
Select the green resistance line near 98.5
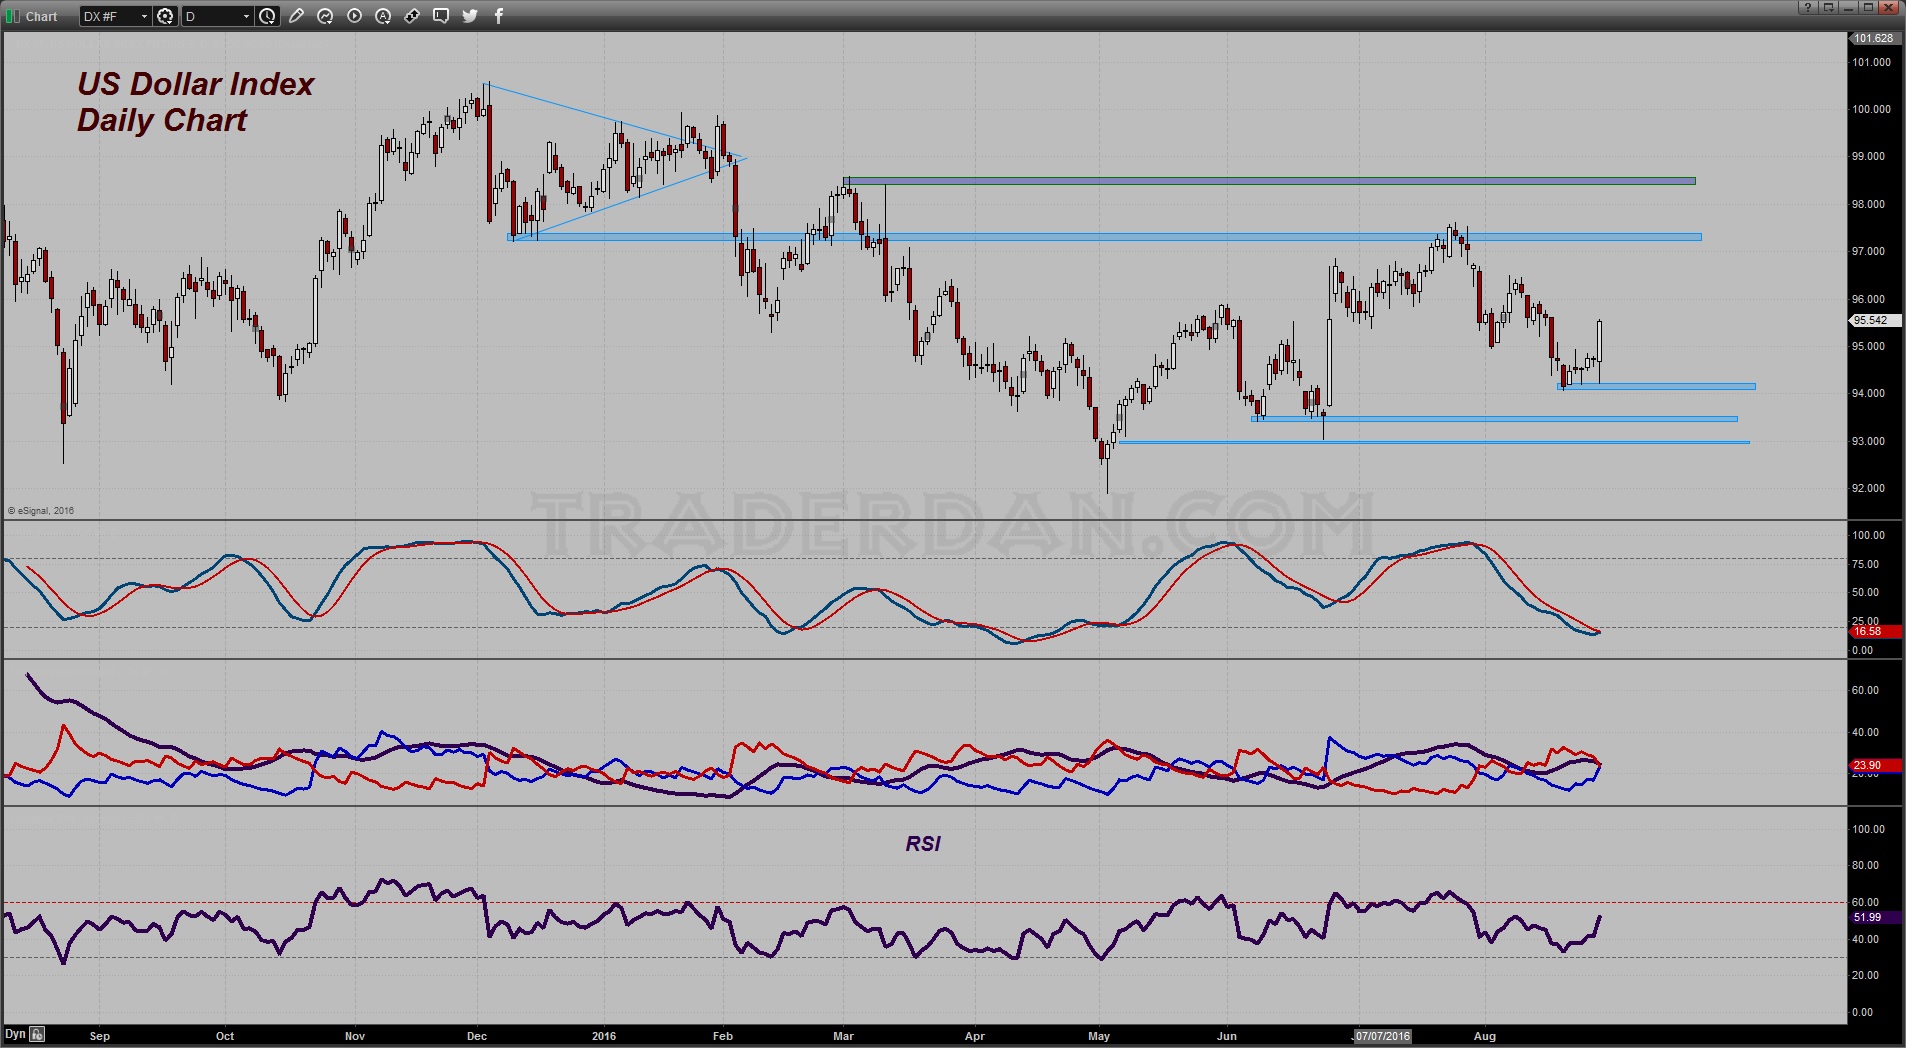tap(1270, 181)
